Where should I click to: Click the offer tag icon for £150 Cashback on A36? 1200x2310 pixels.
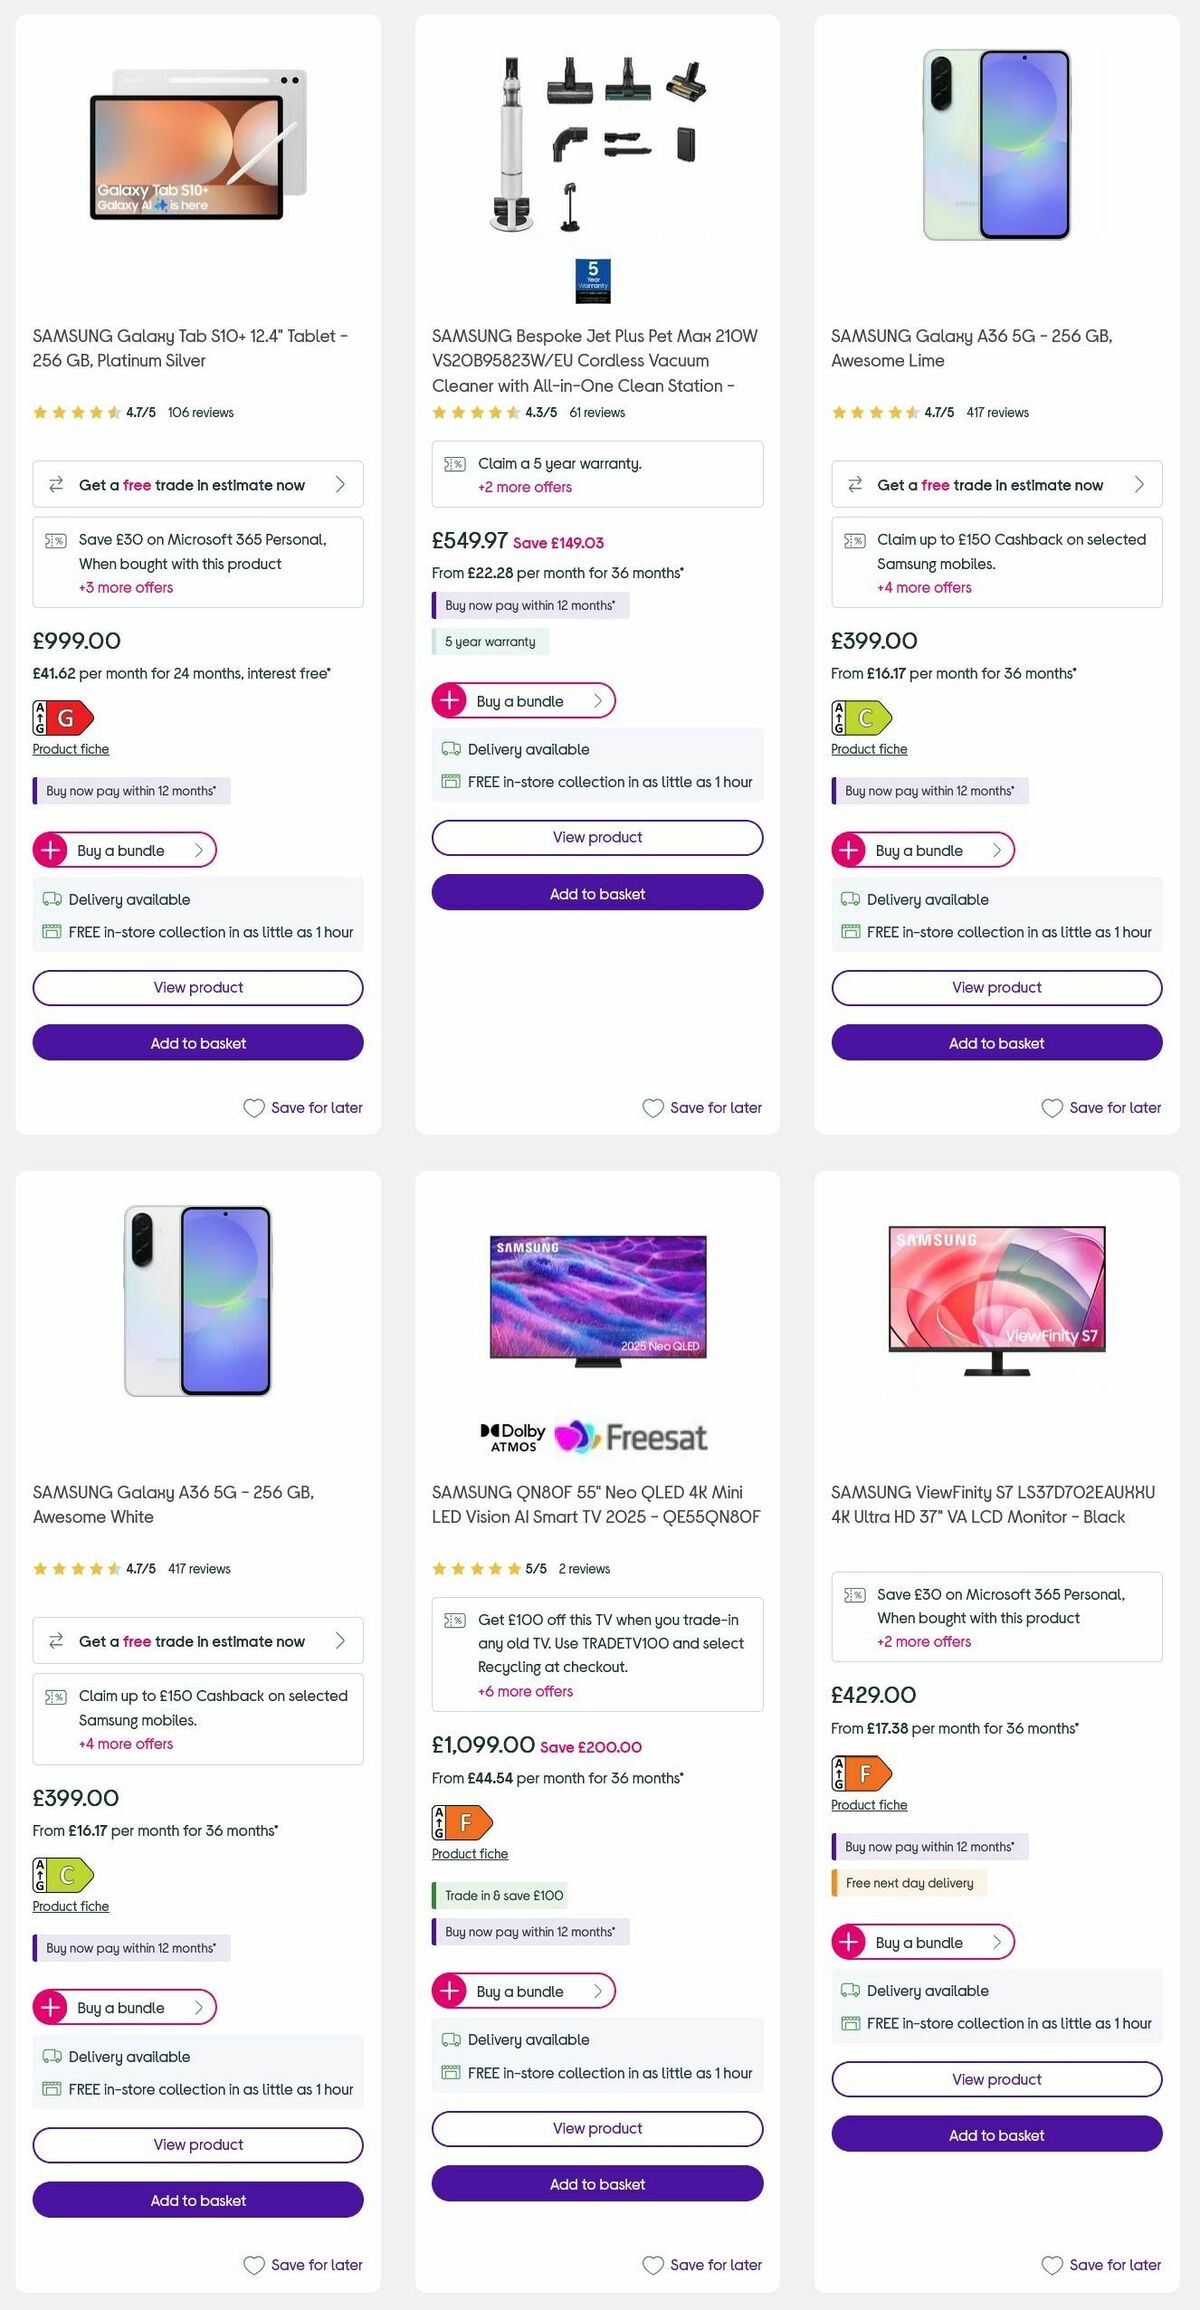coord(855,539)
